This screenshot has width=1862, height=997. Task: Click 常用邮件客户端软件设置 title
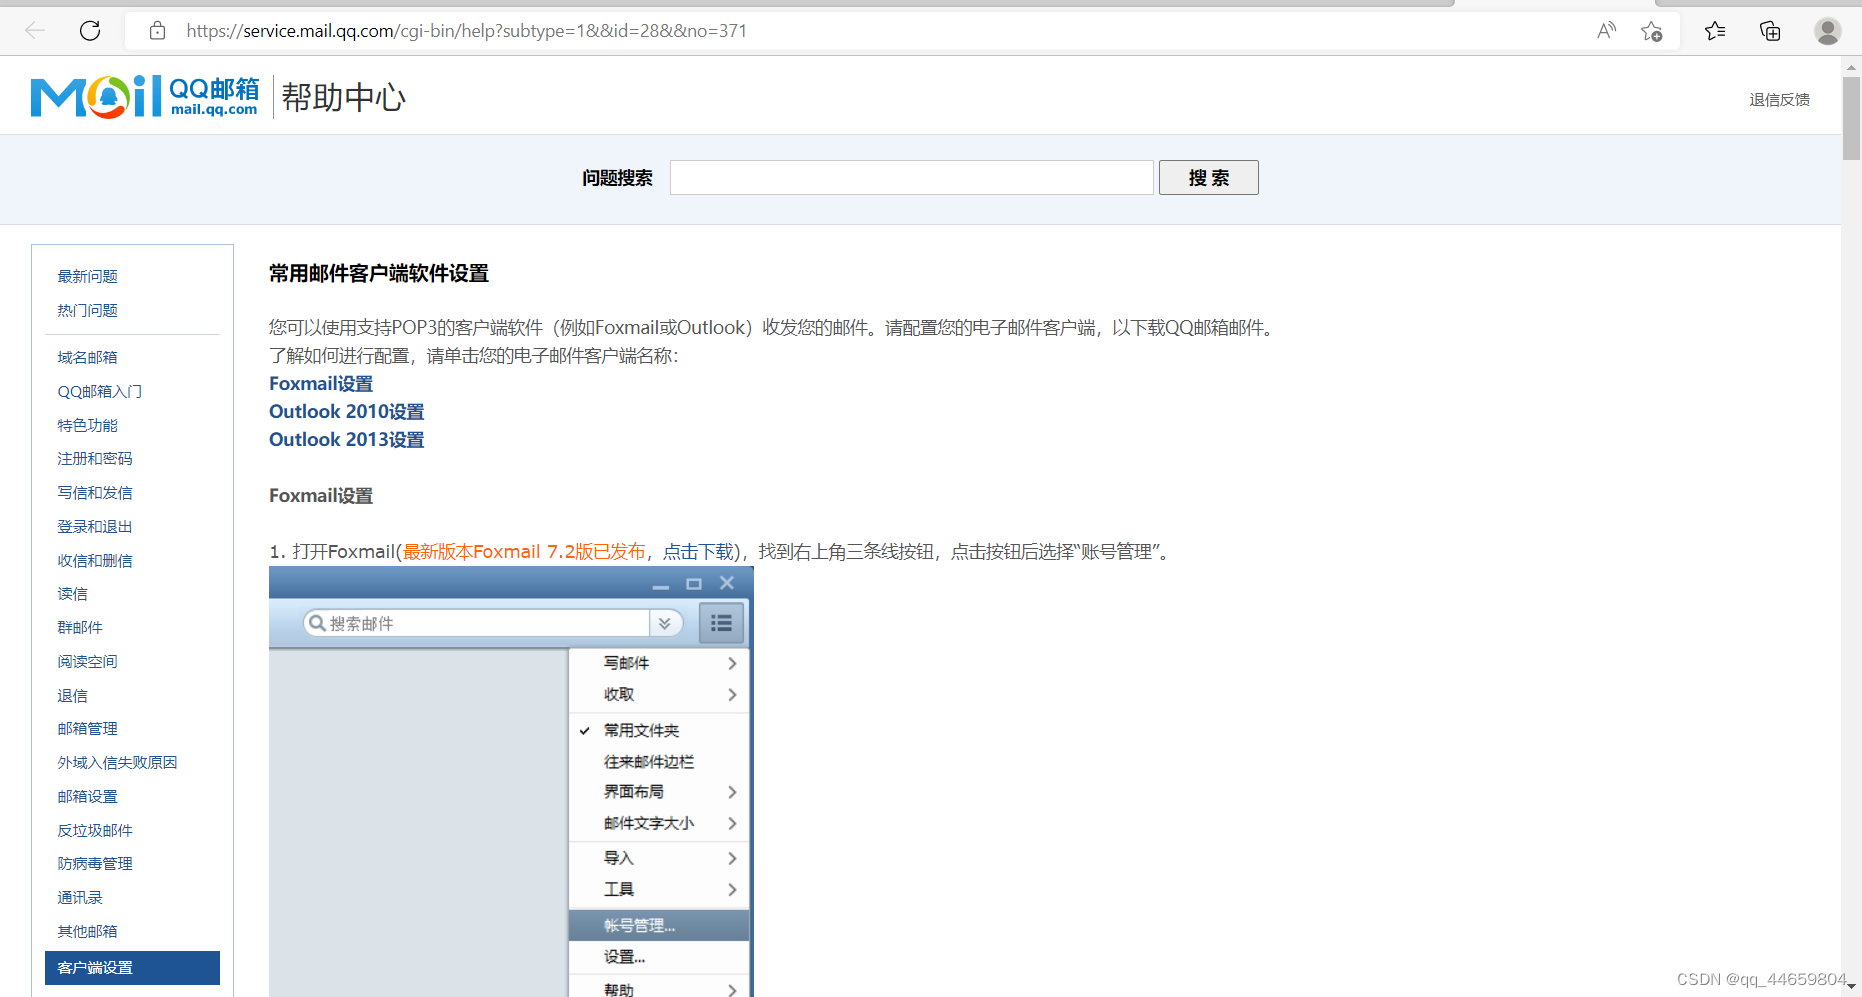(379, 274)
